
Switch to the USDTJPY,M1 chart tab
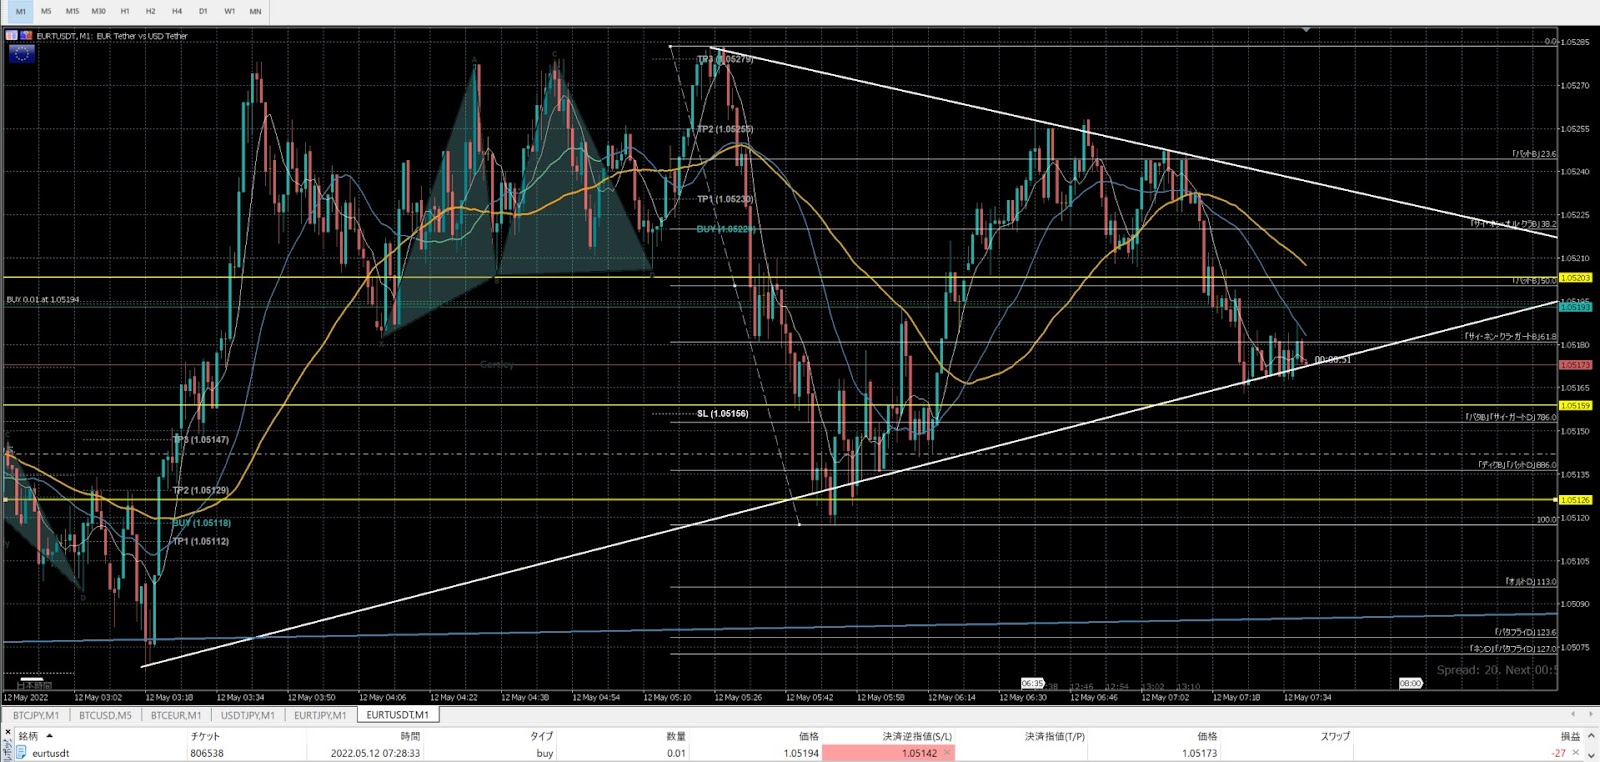tap(247, 715)
